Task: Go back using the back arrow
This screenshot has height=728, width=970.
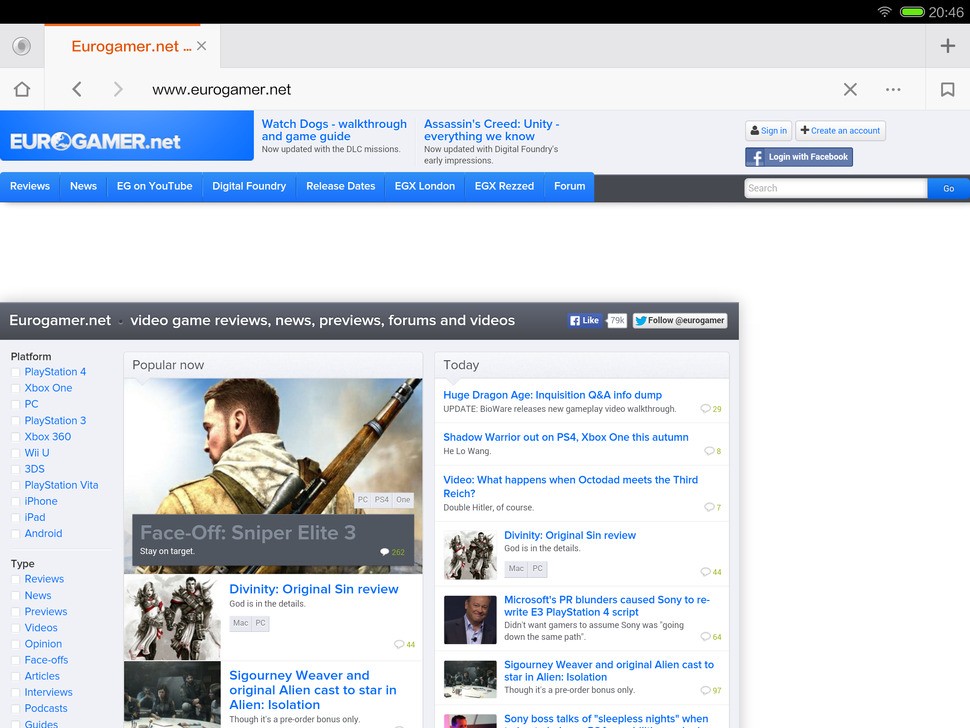Action: pos(77,89)
